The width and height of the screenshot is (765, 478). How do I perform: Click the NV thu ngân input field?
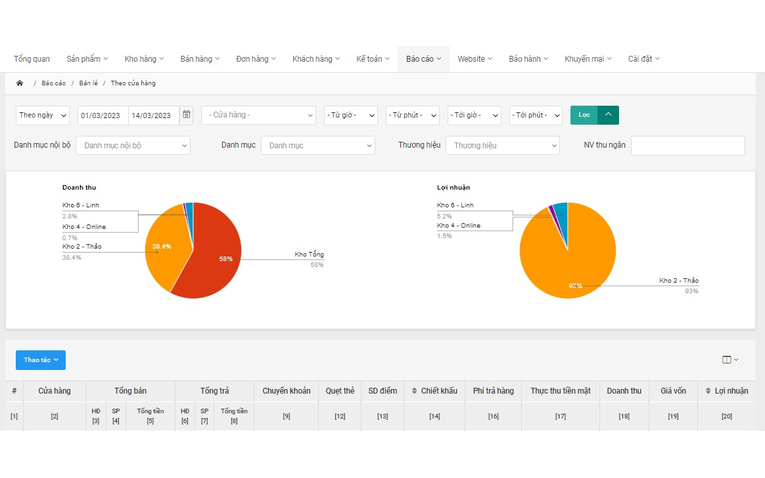688,145
